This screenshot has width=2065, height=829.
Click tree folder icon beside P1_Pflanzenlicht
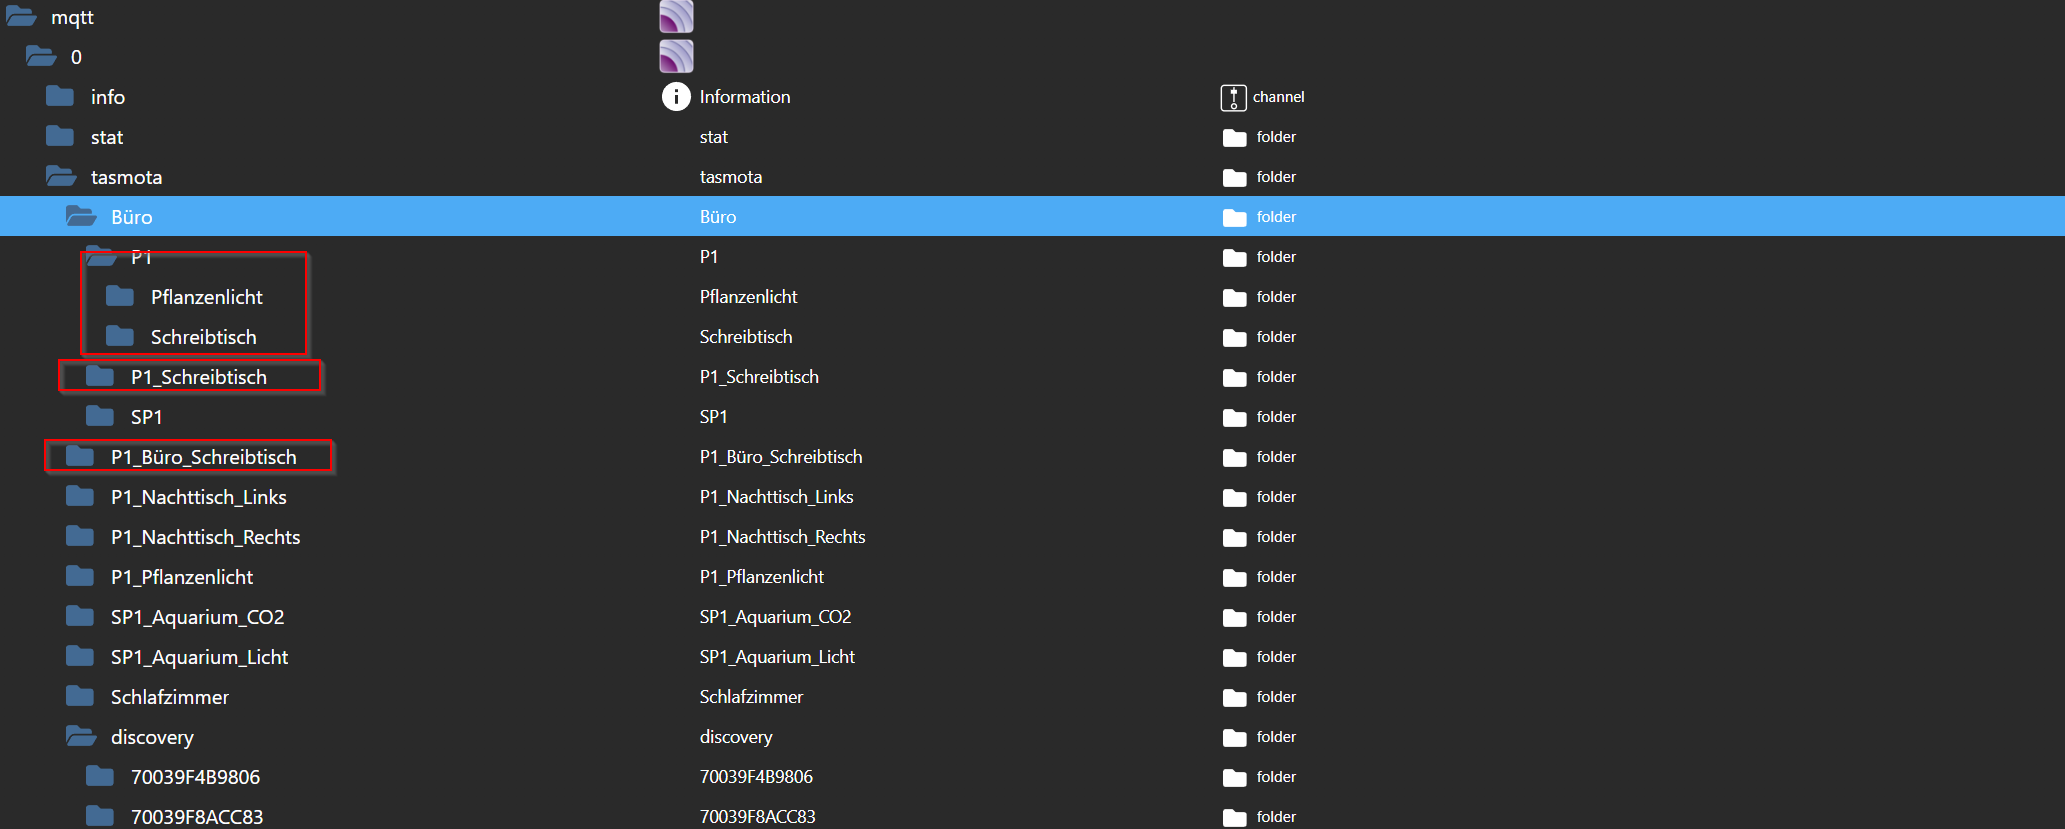click(80, 576)
